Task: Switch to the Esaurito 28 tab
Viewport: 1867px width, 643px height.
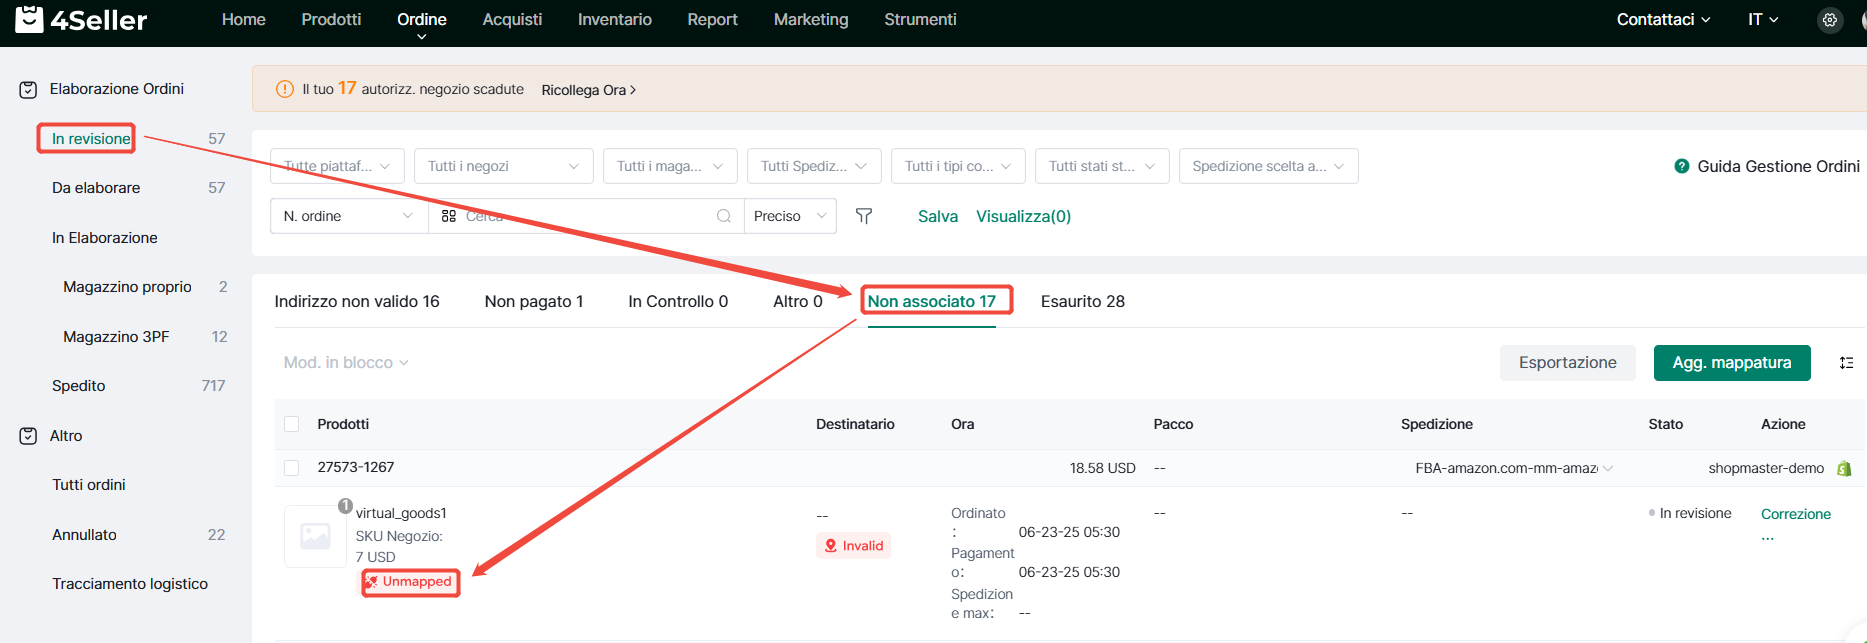Action: point(1082,301)
